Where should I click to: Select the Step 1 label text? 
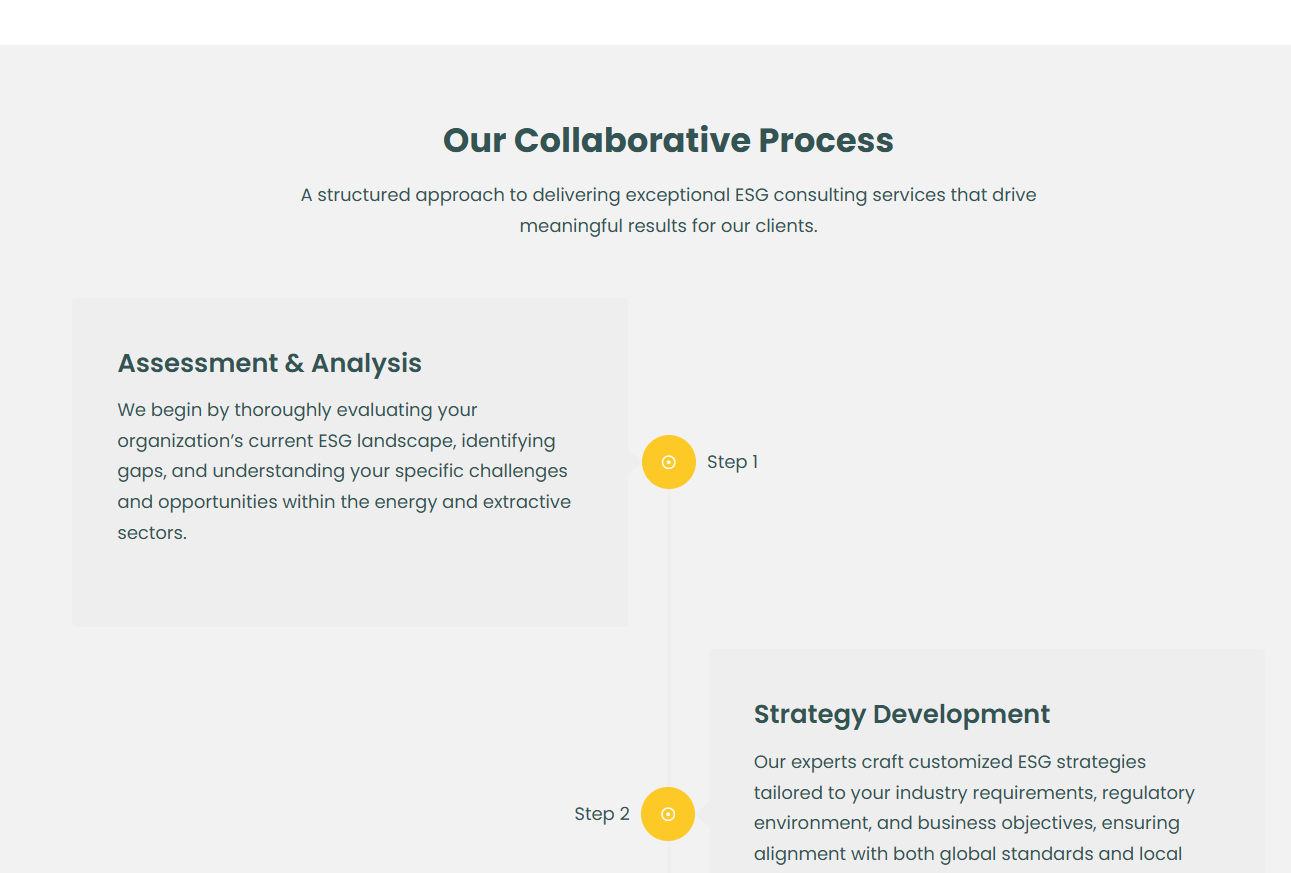click(732, 462)
